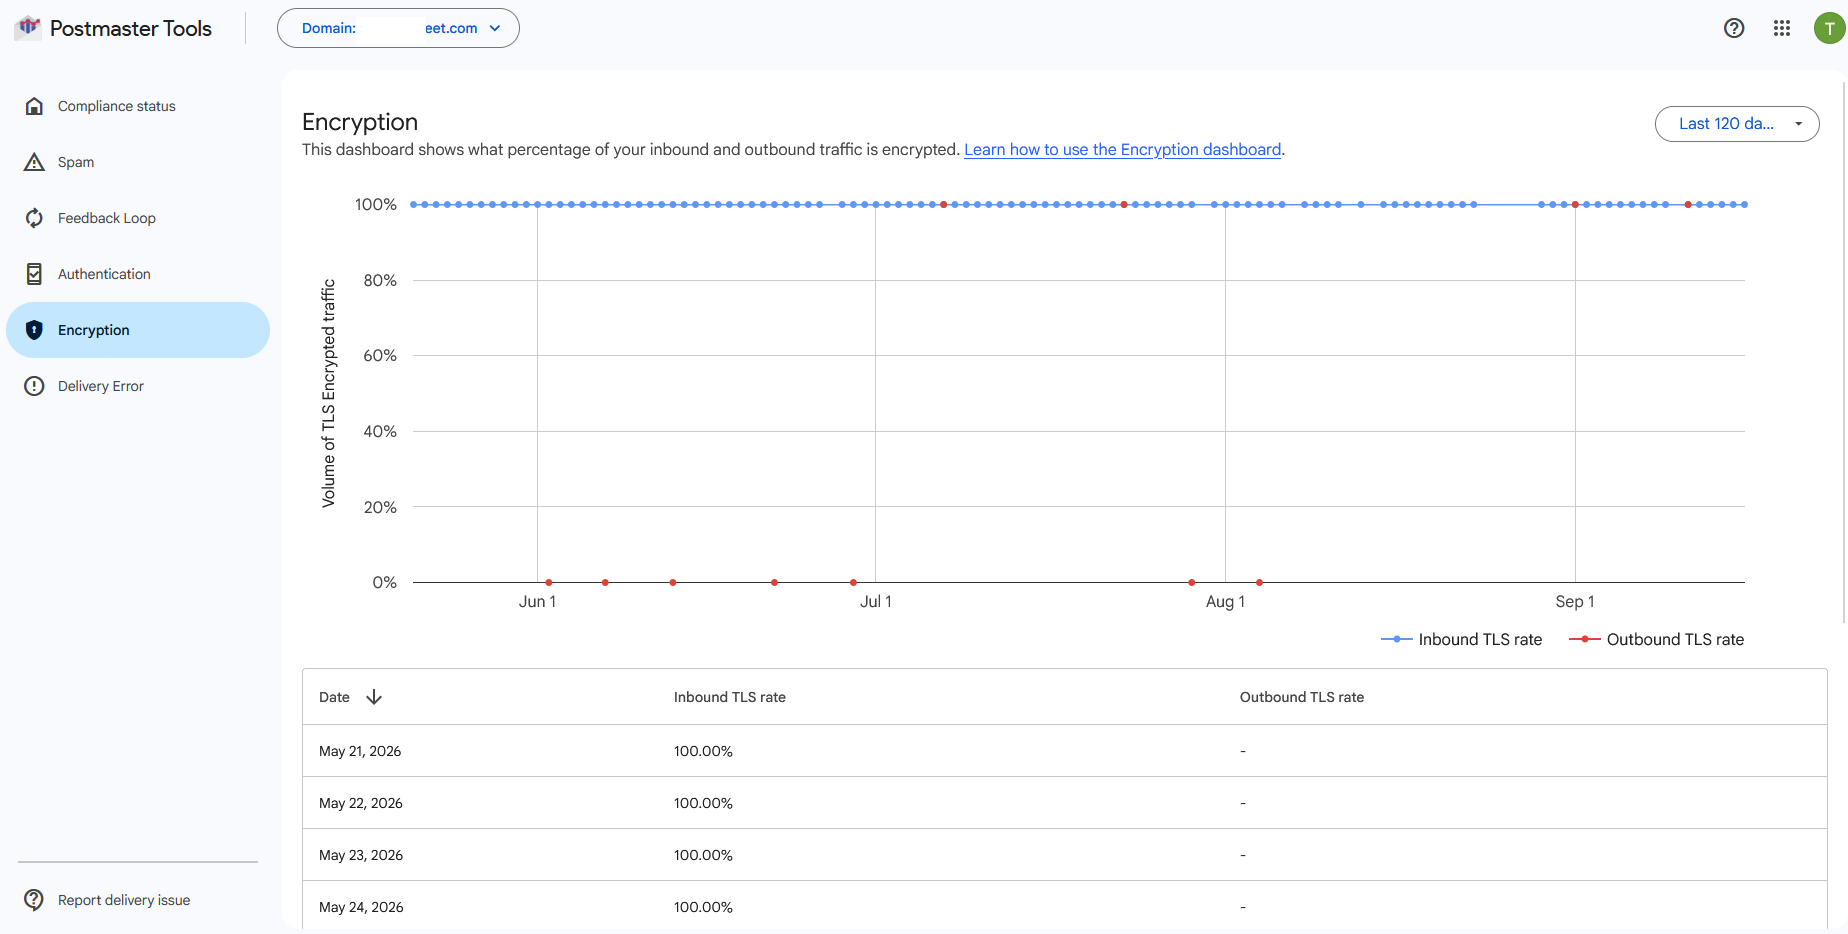Go to Authentication dashboard
1848x934 pixels.
pyautogui.click(x=138, y=274)
